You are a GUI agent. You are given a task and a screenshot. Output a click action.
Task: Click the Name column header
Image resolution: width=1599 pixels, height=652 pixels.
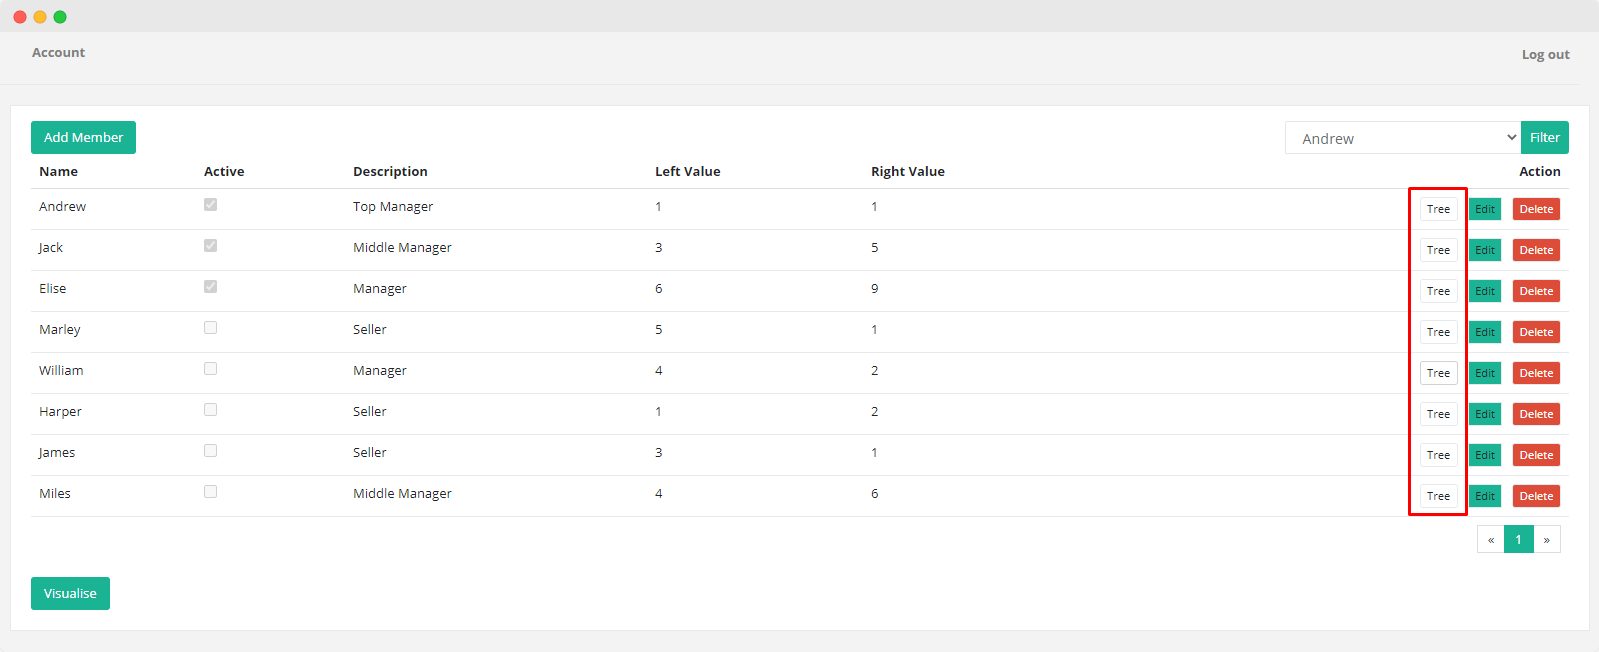[x=58, y=172]
